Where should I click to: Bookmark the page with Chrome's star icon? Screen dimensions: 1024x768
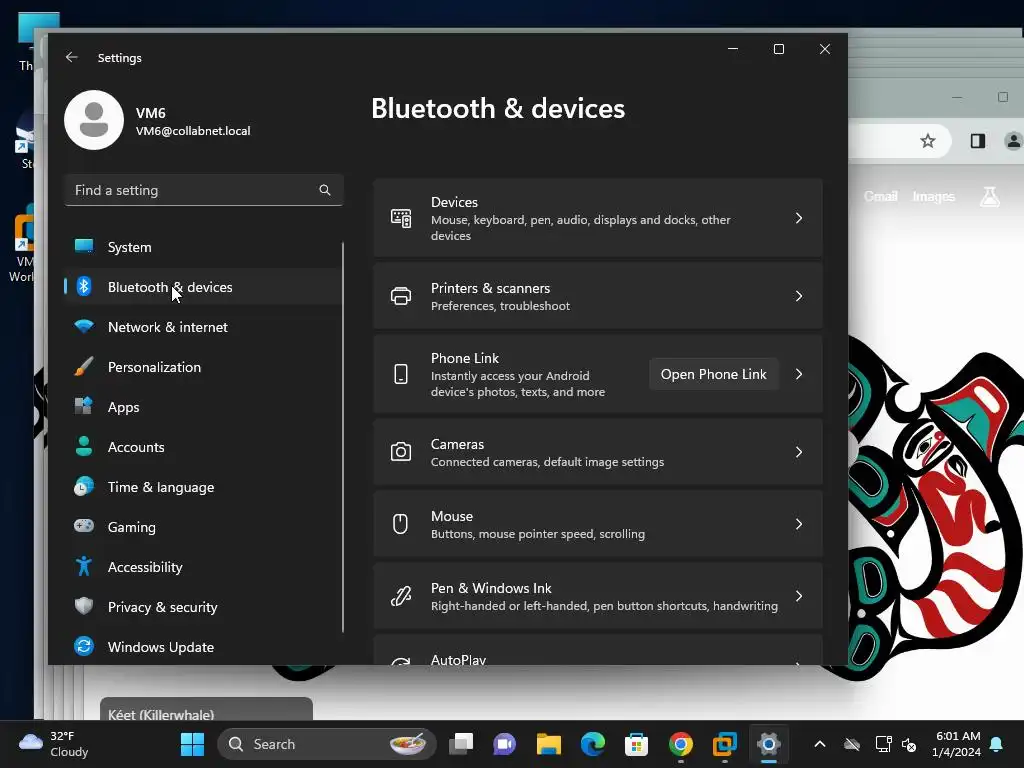pos(927,140)
